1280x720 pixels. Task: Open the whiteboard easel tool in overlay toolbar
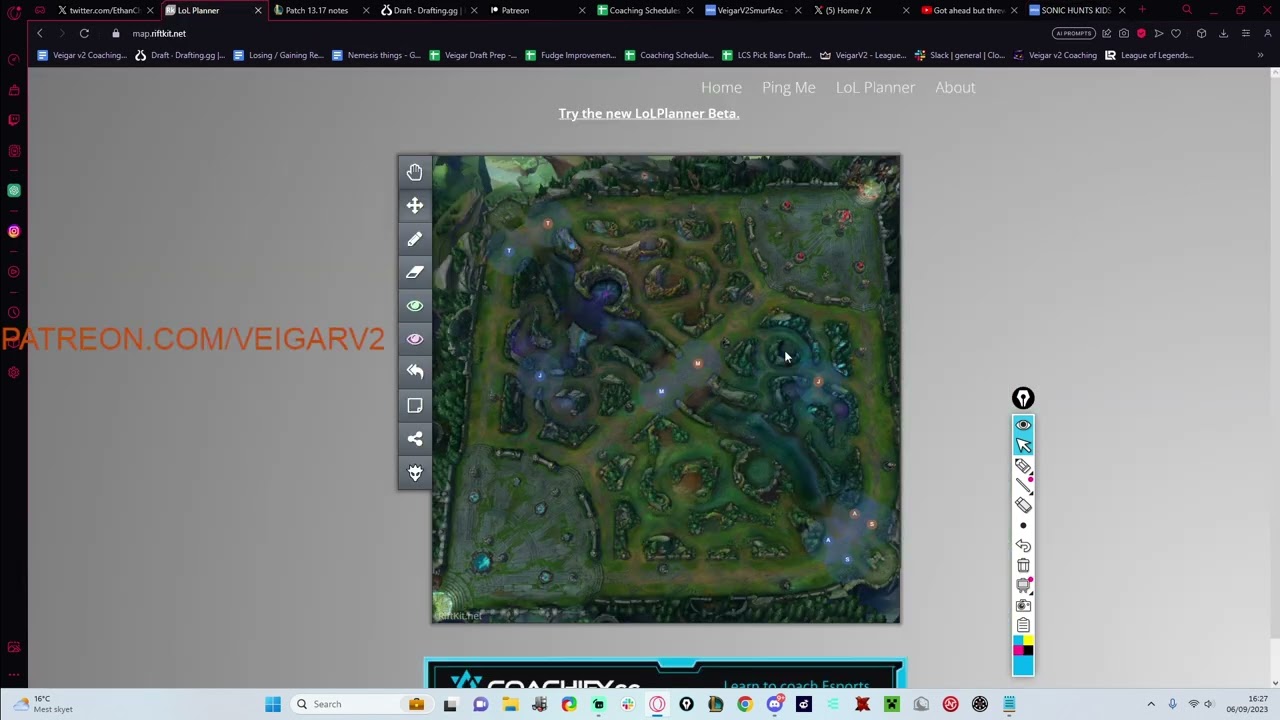coord(1023,586)
